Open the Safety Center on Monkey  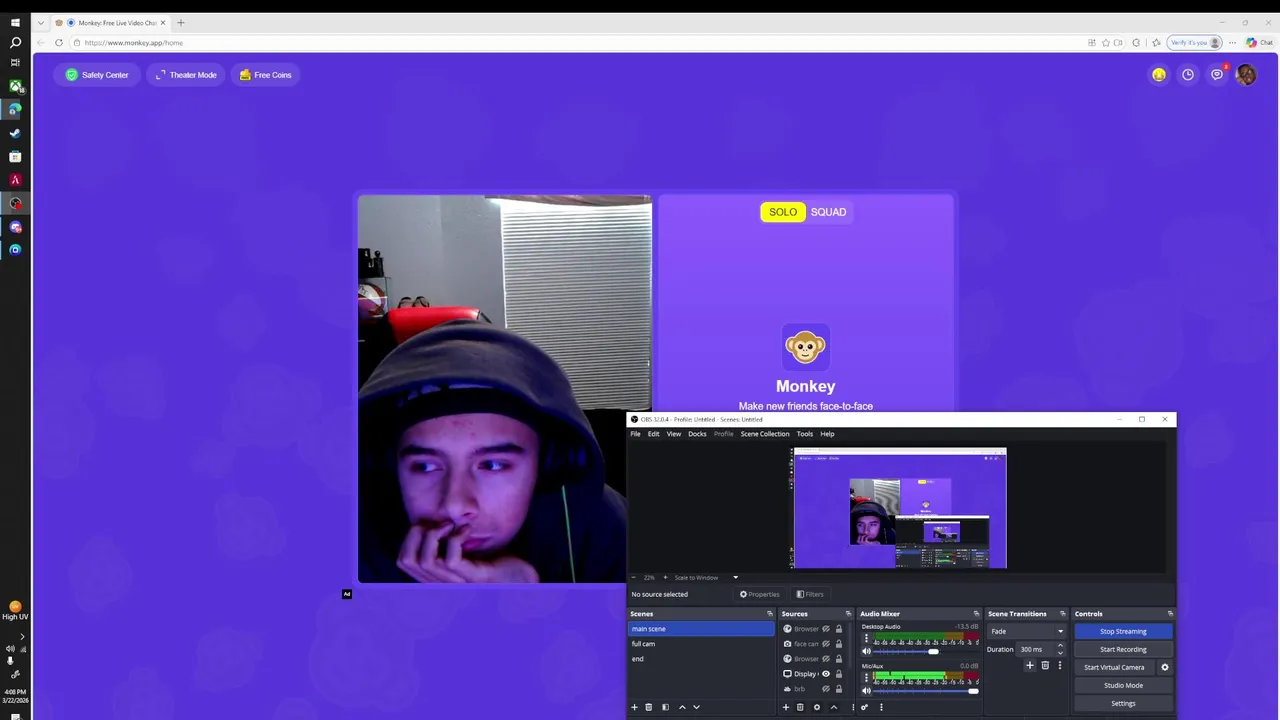point(98,75)
